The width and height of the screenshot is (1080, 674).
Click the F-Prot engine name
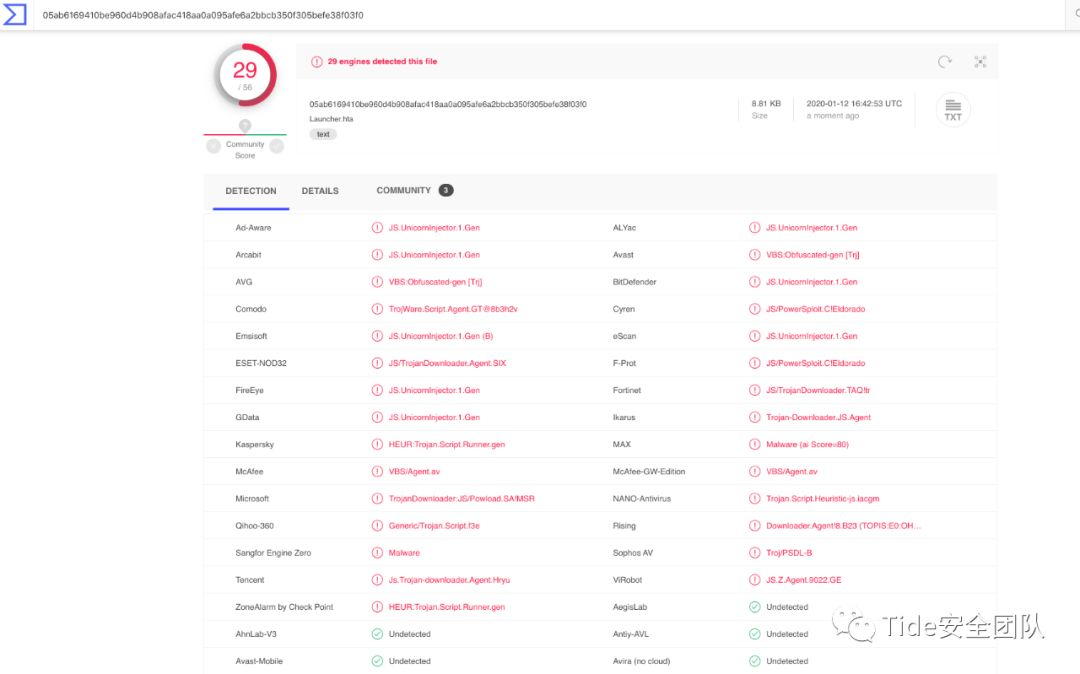click(624, 364)
